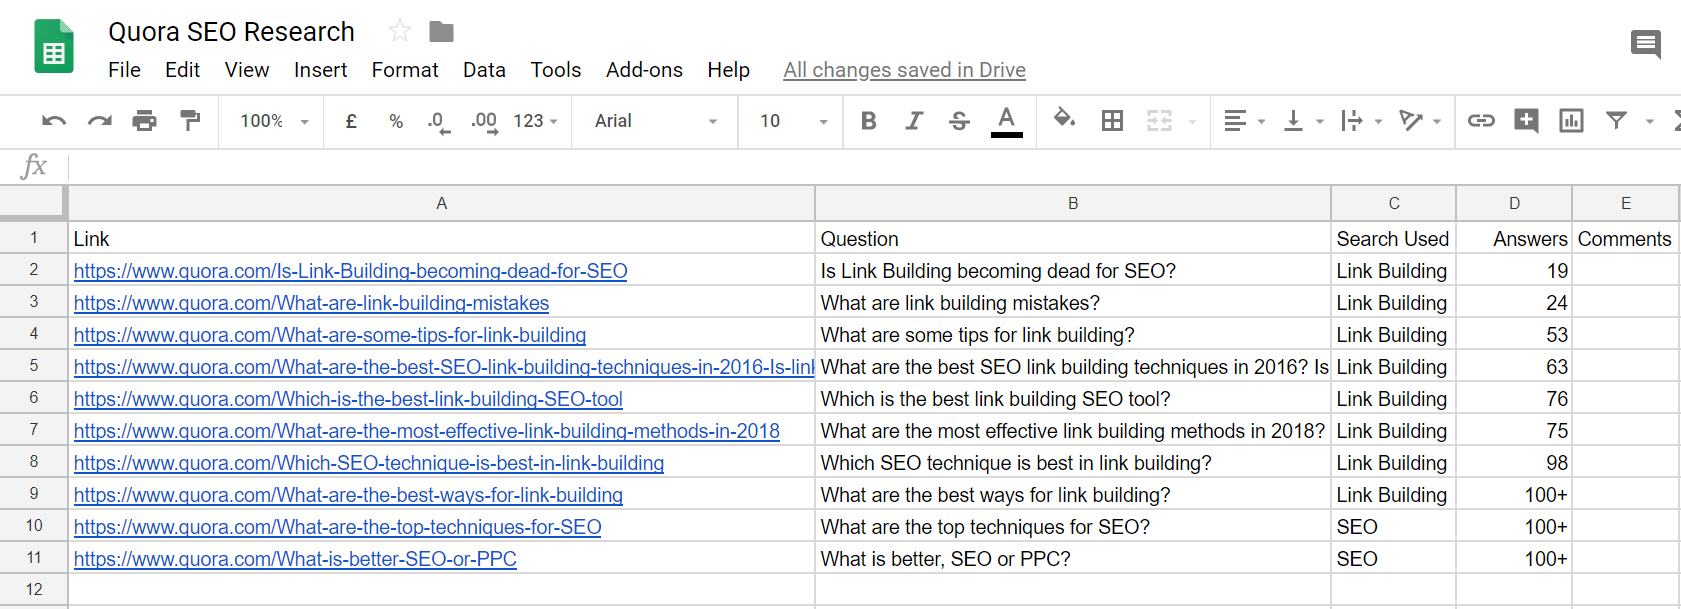Open the Format menu
The image size is (1681, 609).
[404, 70]
